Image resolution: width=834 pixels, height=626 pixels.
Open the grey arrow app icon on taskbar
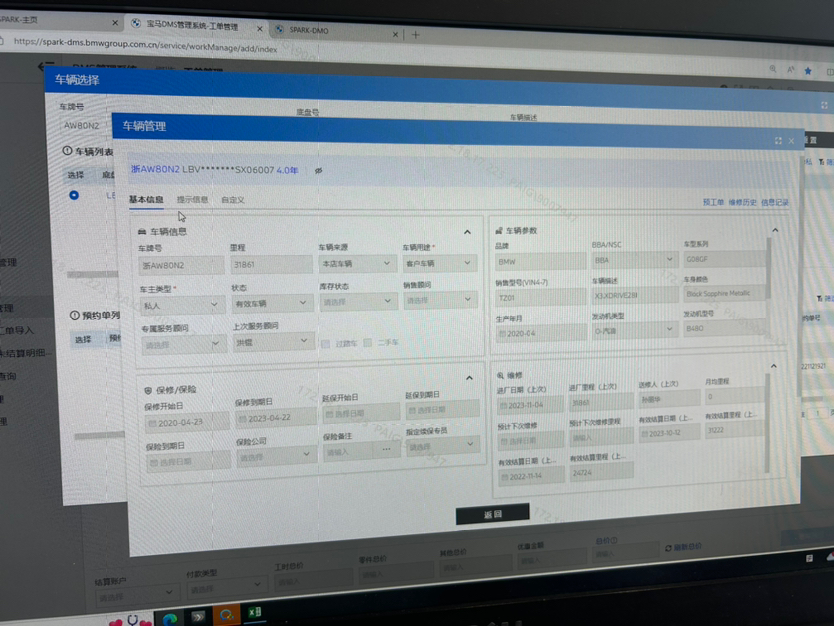(198, 617)
